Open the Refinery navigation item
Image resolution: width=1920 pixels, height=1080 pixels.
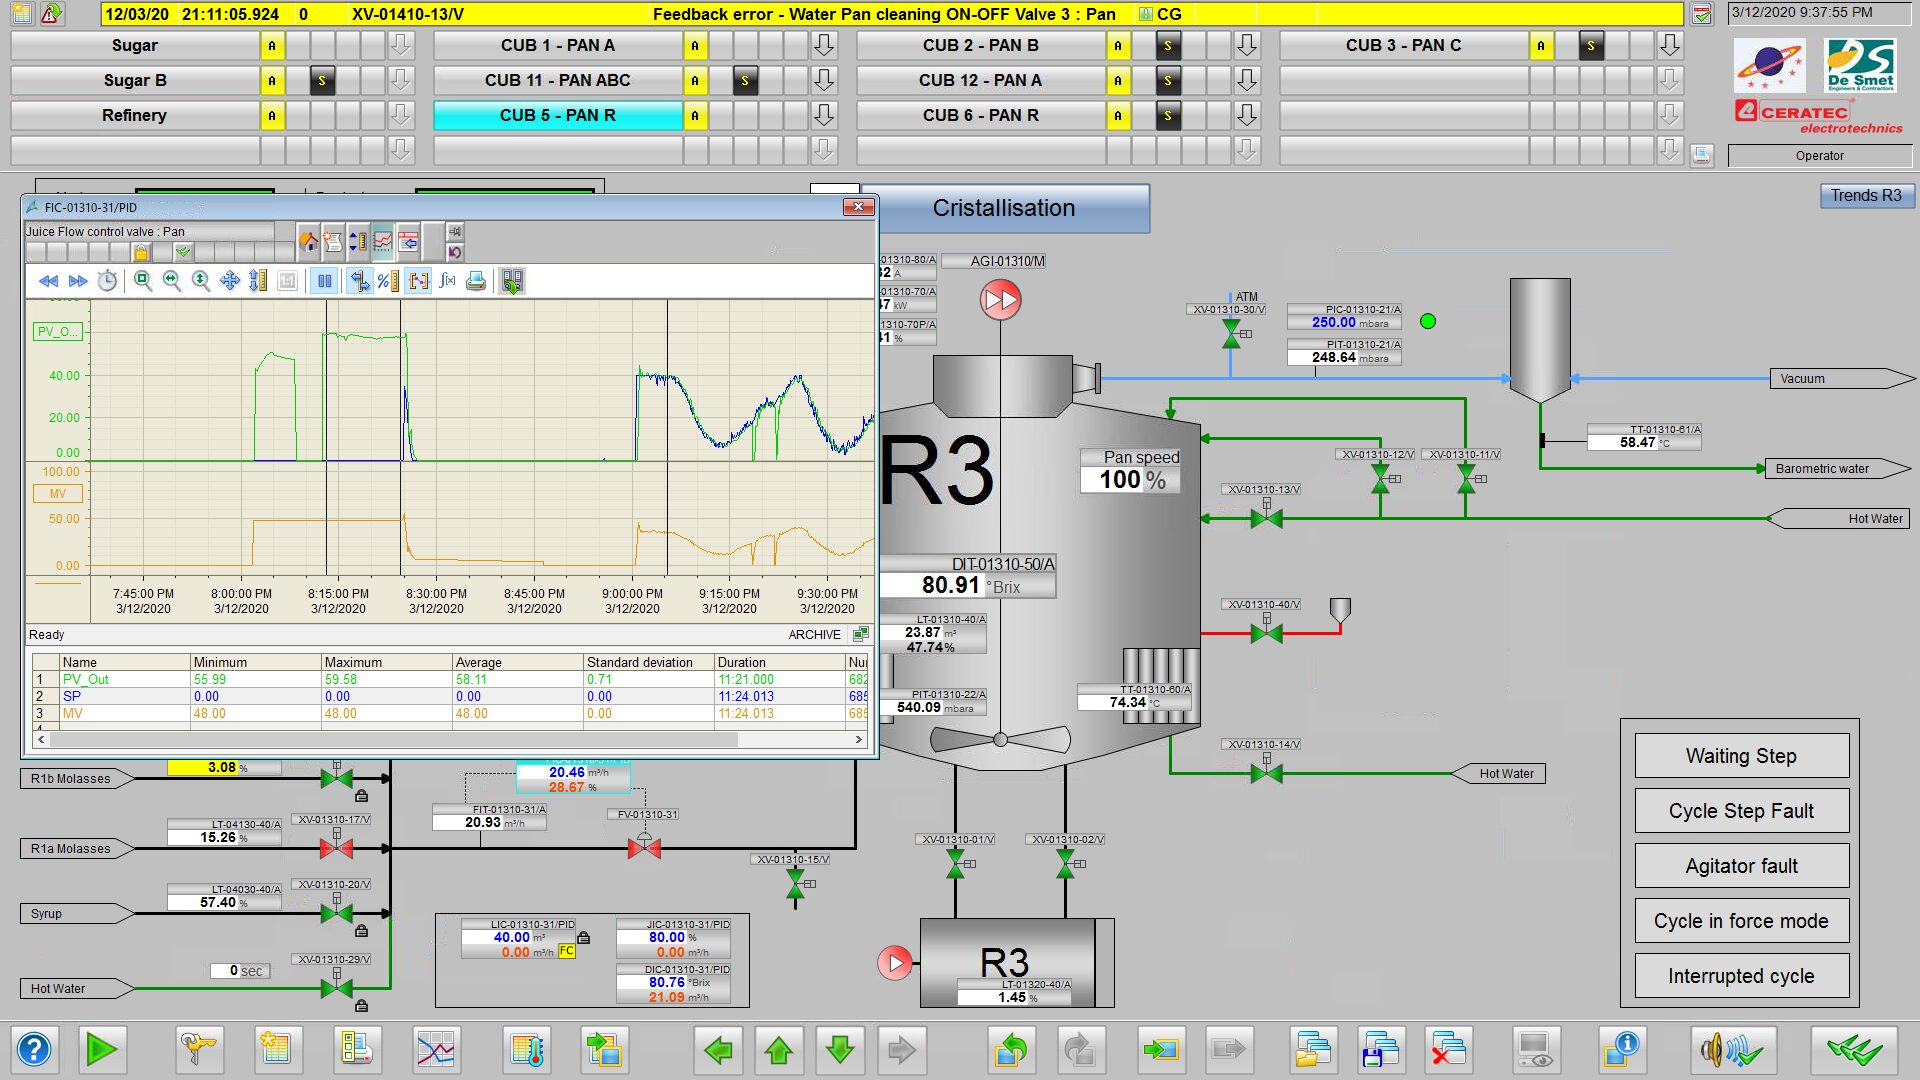pyautogui.click(x=134, y=116)
